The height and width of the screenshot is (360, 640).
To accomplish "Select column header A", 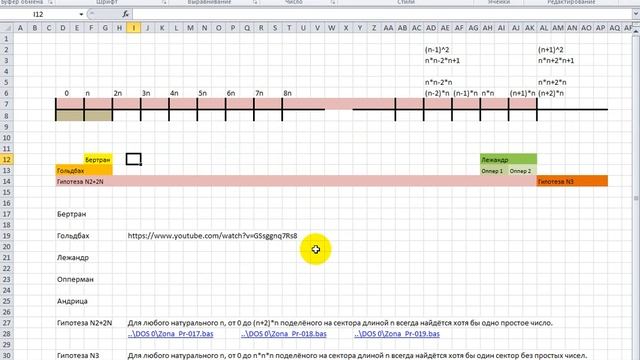I will (x=20, y=28).
